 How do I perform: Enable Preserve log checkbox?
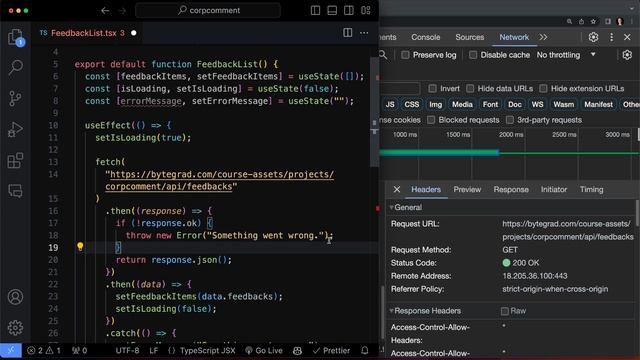[x=405, y=55]
